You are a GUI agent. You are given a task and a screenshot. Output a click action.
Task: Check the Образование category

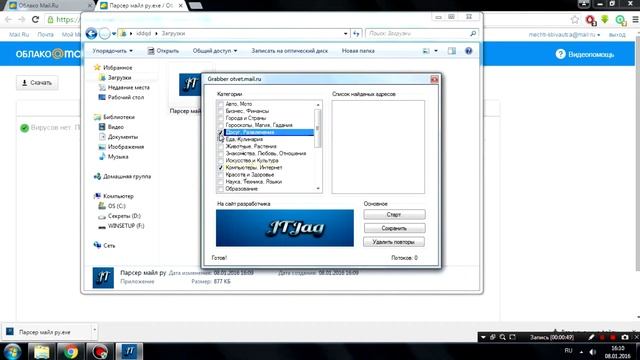pos(220,189)
